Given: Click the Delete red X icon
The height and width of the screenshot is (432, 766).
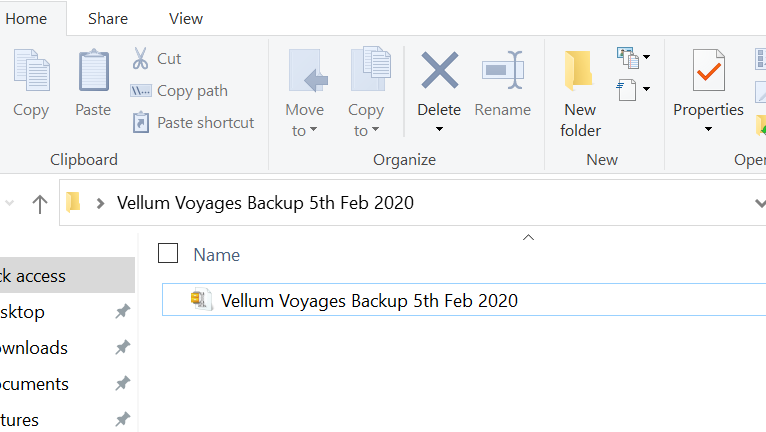Looking at the screenshot, I should tap(439, 70).
